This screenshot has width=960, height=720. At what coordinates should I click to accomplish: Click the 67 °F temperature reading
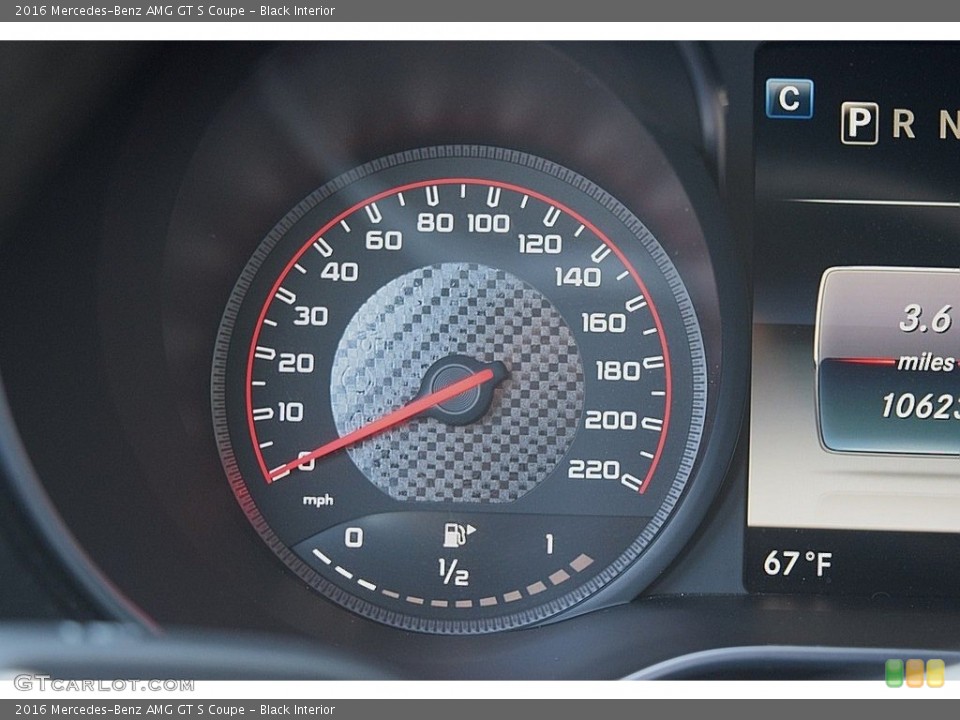[797, 563]
